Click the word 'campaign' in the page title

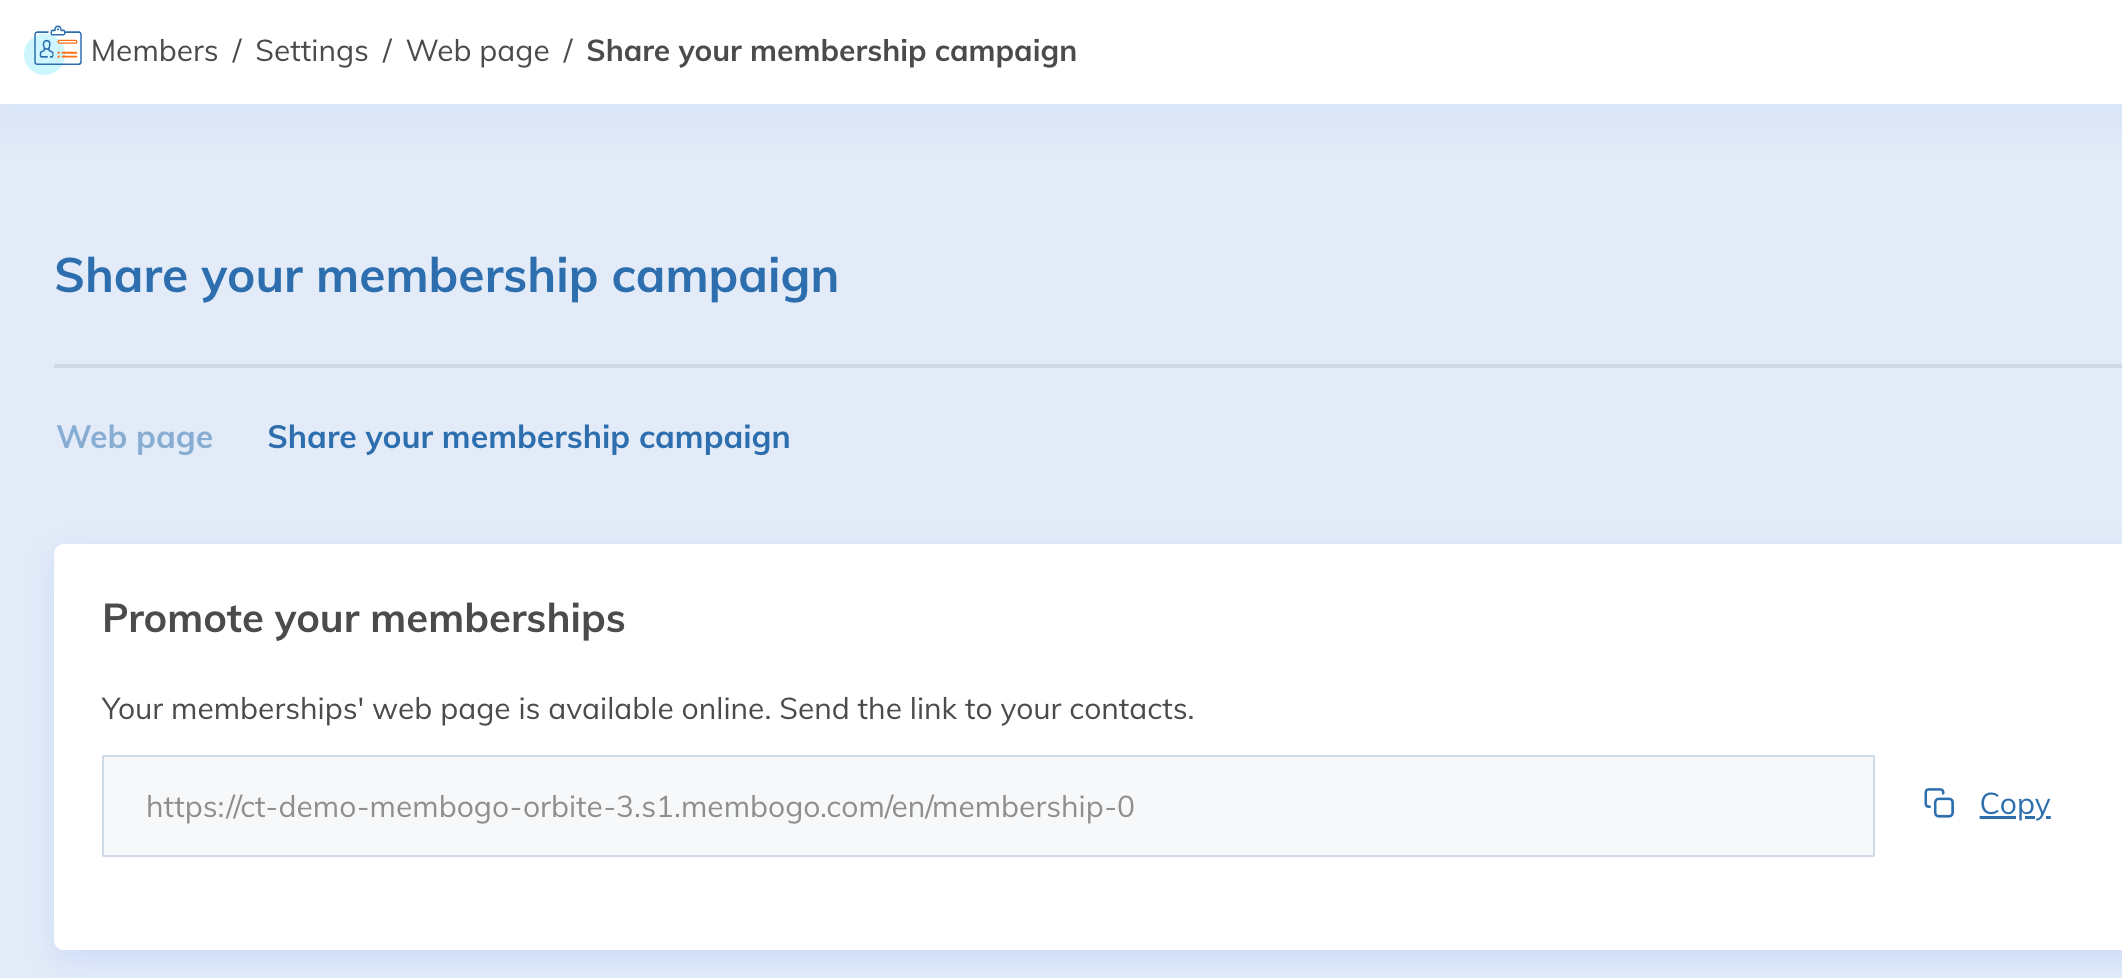point(725,276)
